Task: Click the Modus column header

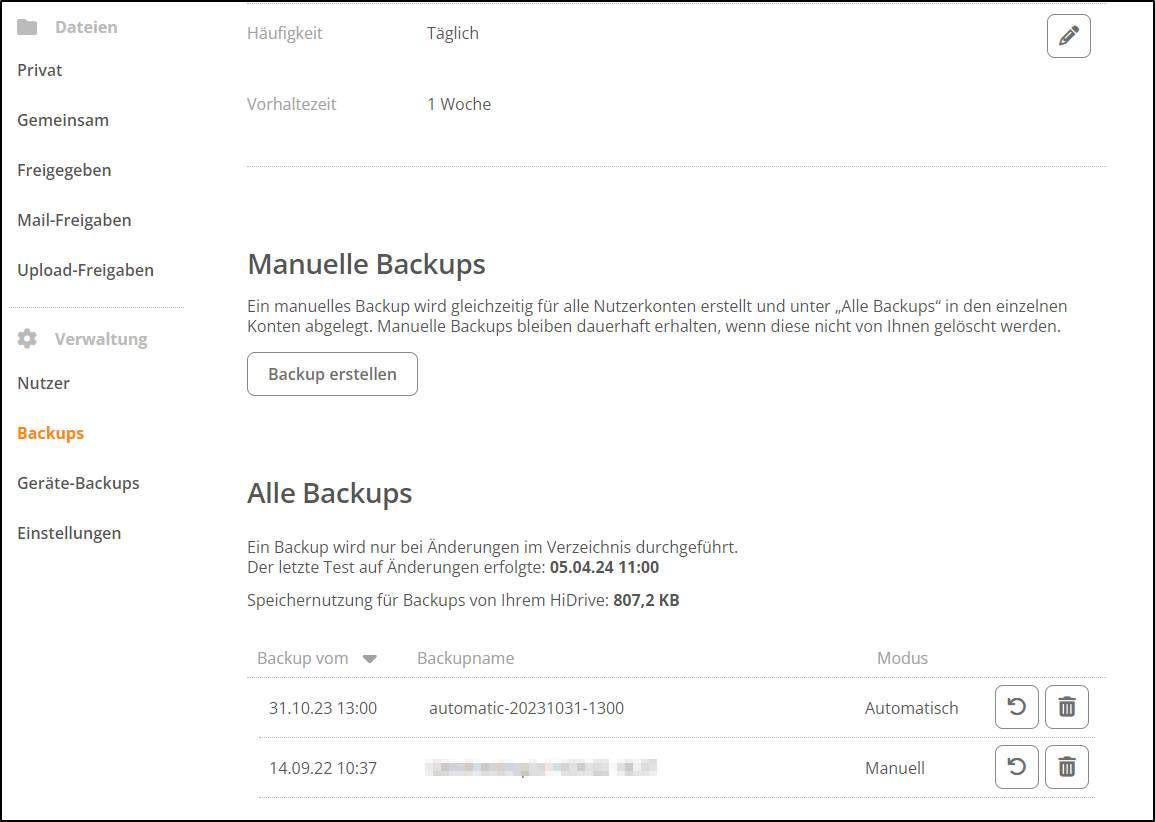Action: click(902, 658)
